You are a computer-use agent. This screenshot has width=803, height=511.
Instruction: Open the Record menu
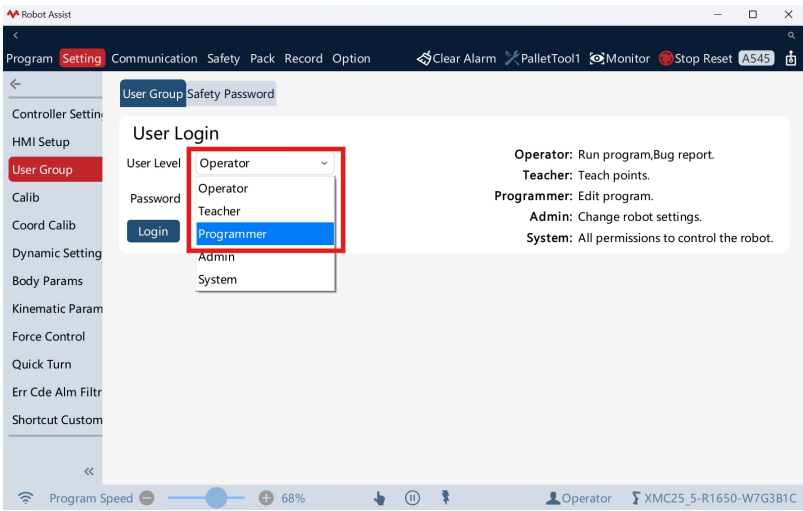pyautogui.click(x=303, y=58)
